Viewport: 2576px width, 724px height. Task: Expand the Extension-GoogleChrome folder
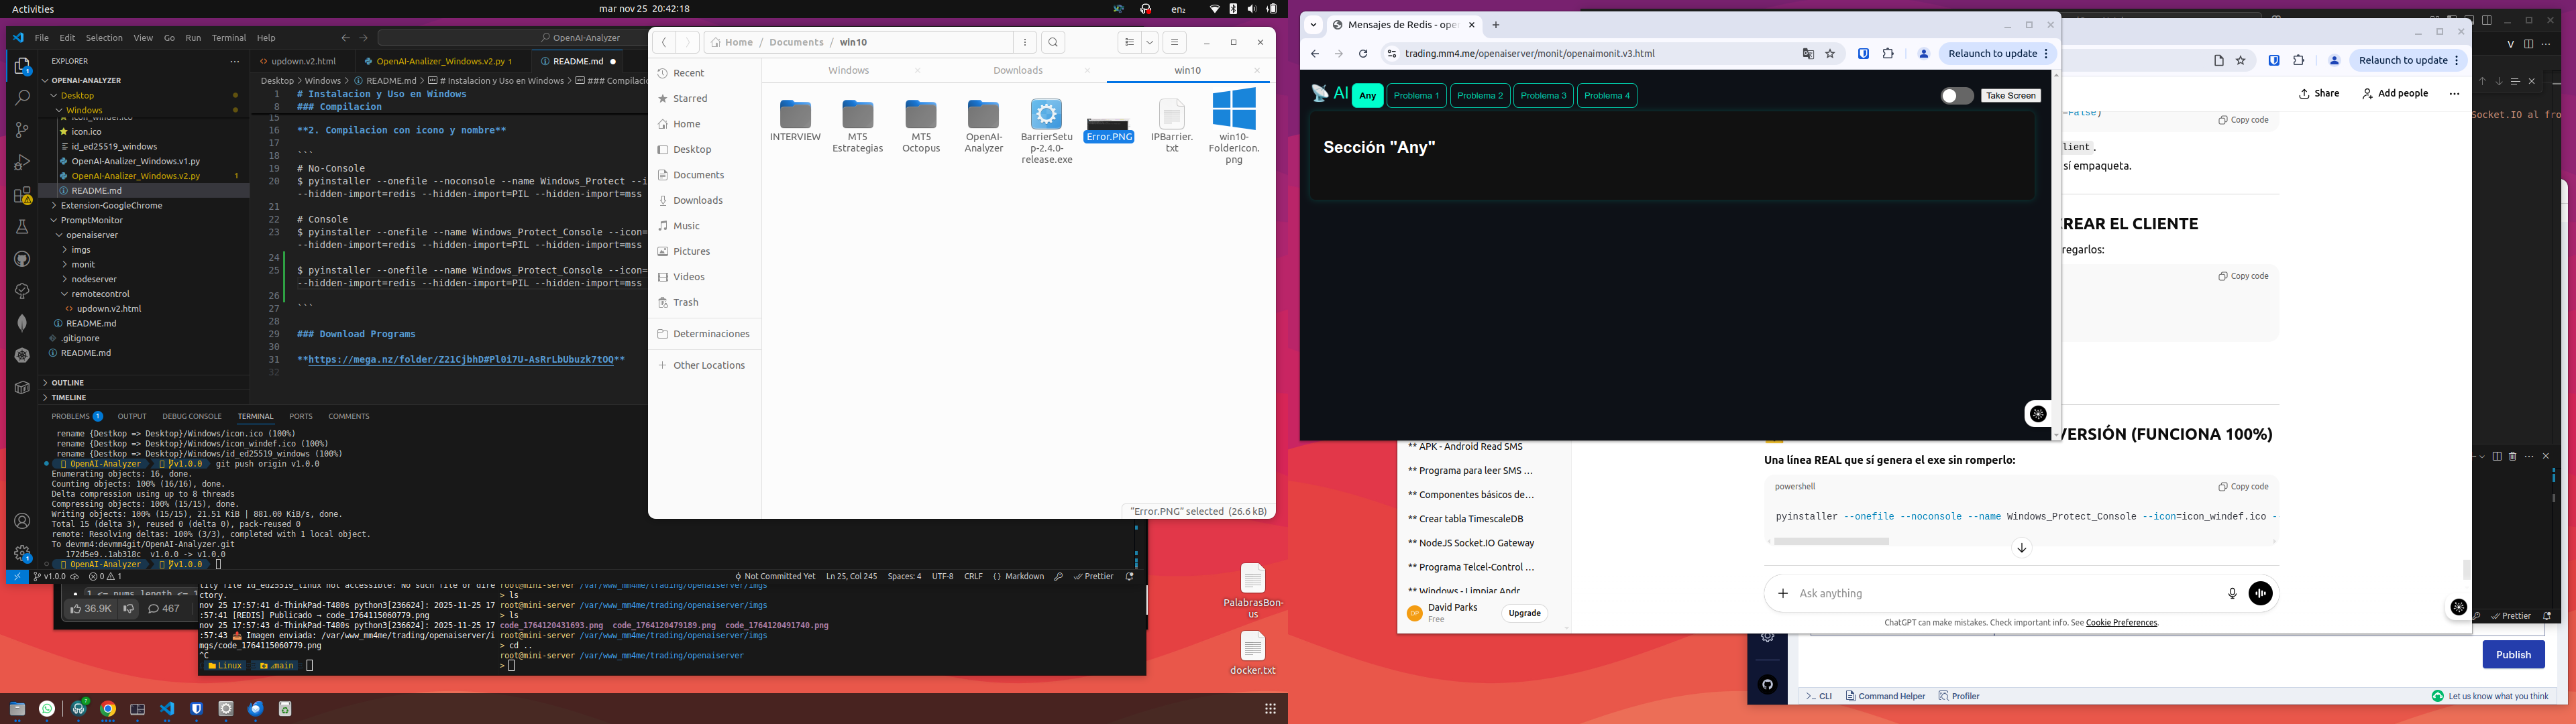(111, 205)
